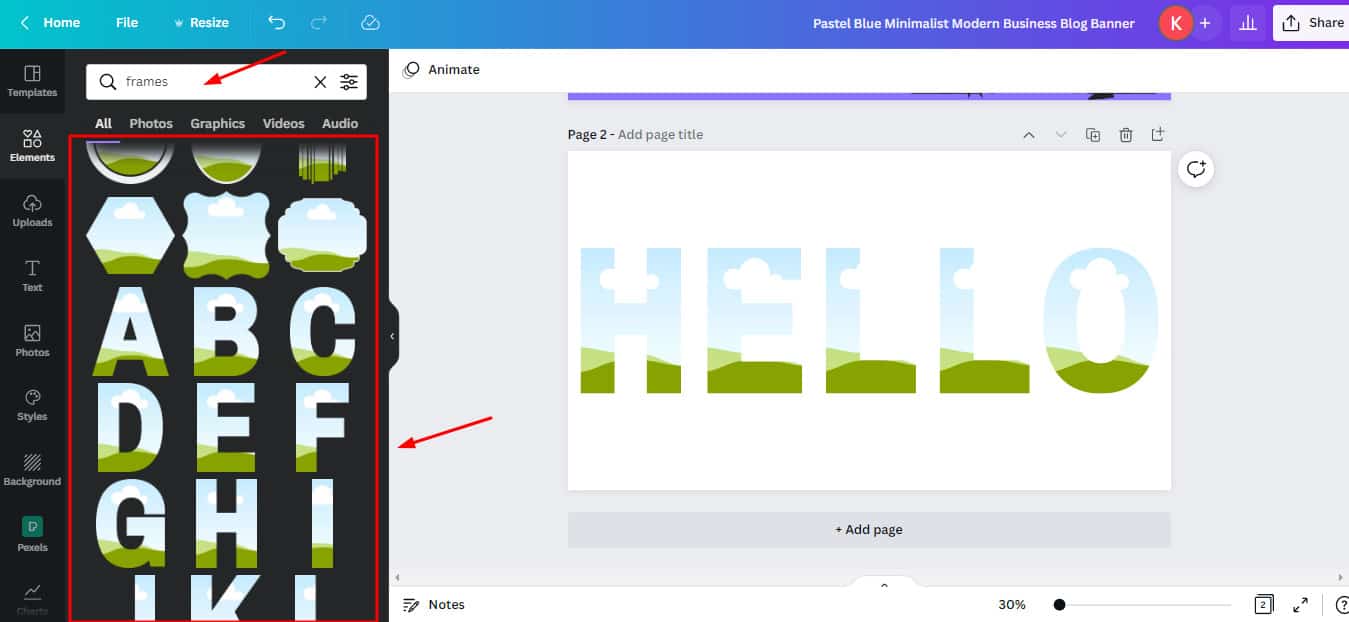Image resolution: width=1349 pixels, height=622 pixels.
Task: Move page up with chevron arrow
Action: tap(1028, 135)
